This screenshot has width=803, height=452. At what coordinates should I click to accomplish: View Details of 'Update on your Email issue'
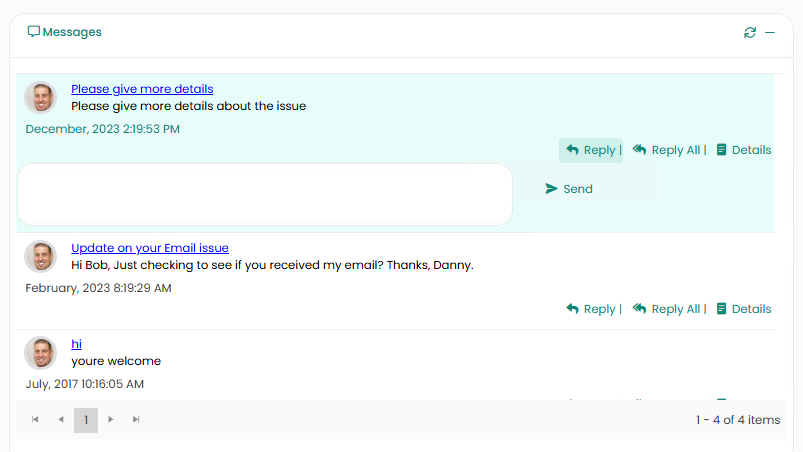pyautogui.click(x=743, y=309)
